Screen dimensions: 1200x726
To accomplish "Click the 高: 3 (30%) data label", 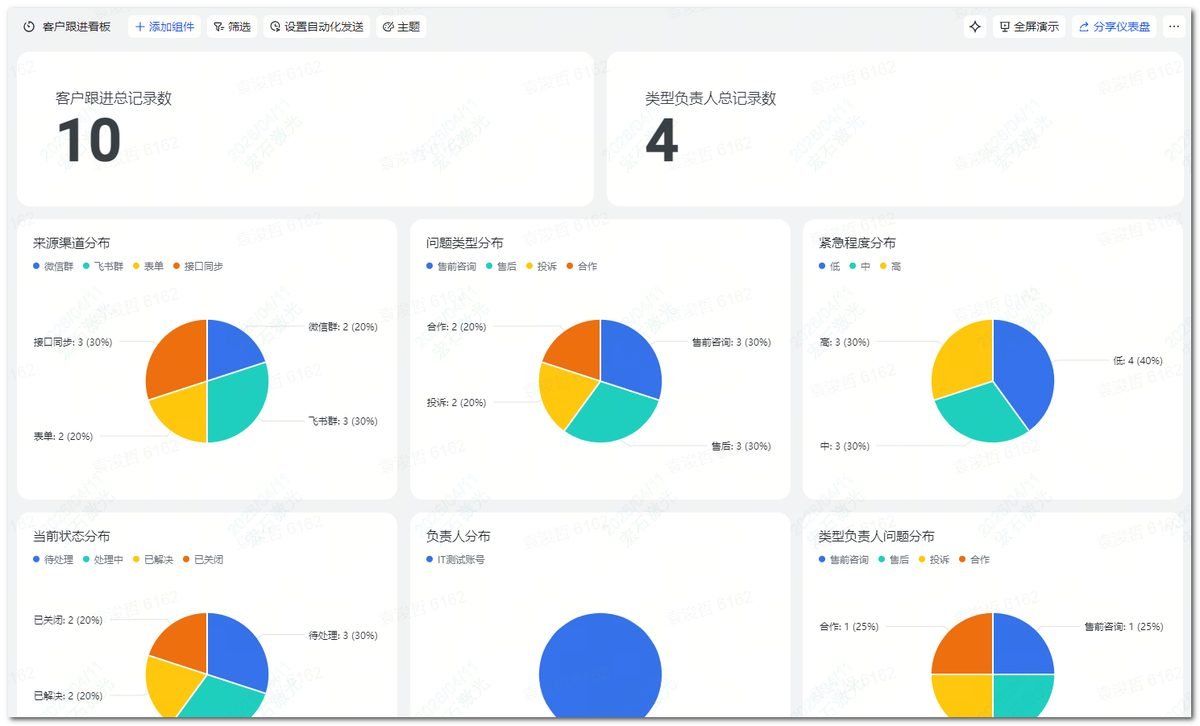I will click(844, 342).
